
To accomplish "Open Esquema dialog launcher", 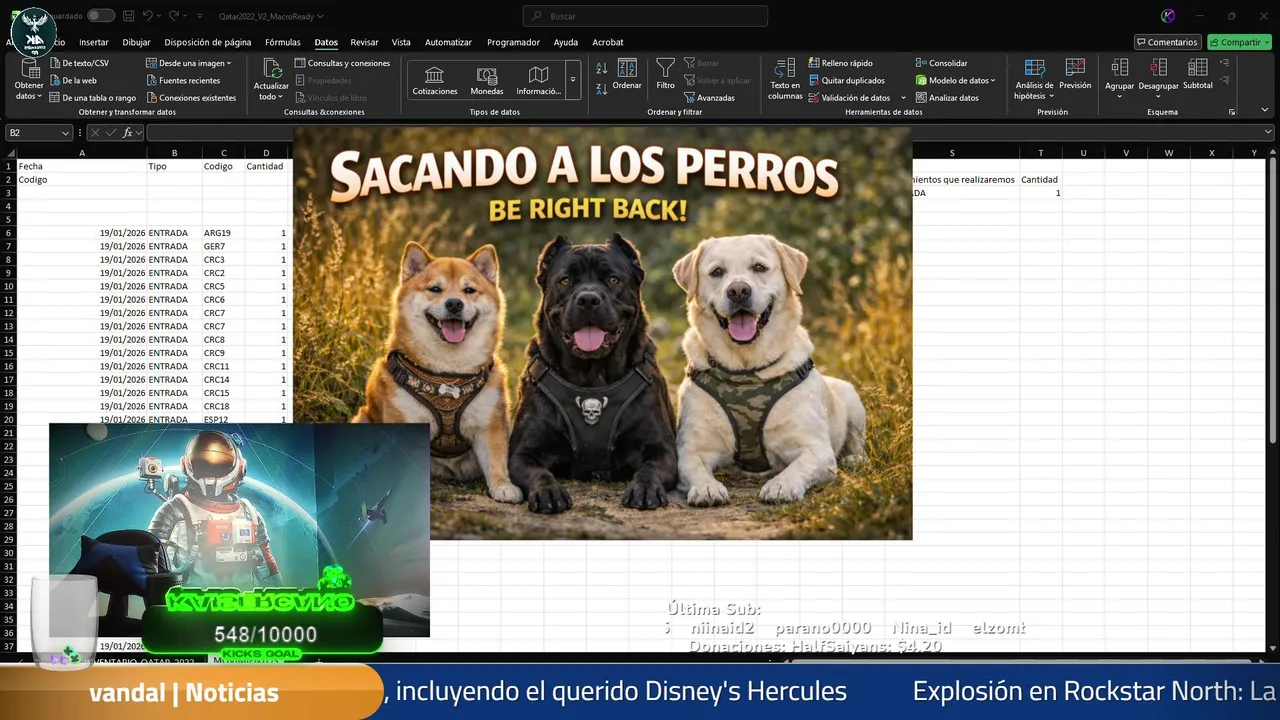I will [x=1231, y=112].
